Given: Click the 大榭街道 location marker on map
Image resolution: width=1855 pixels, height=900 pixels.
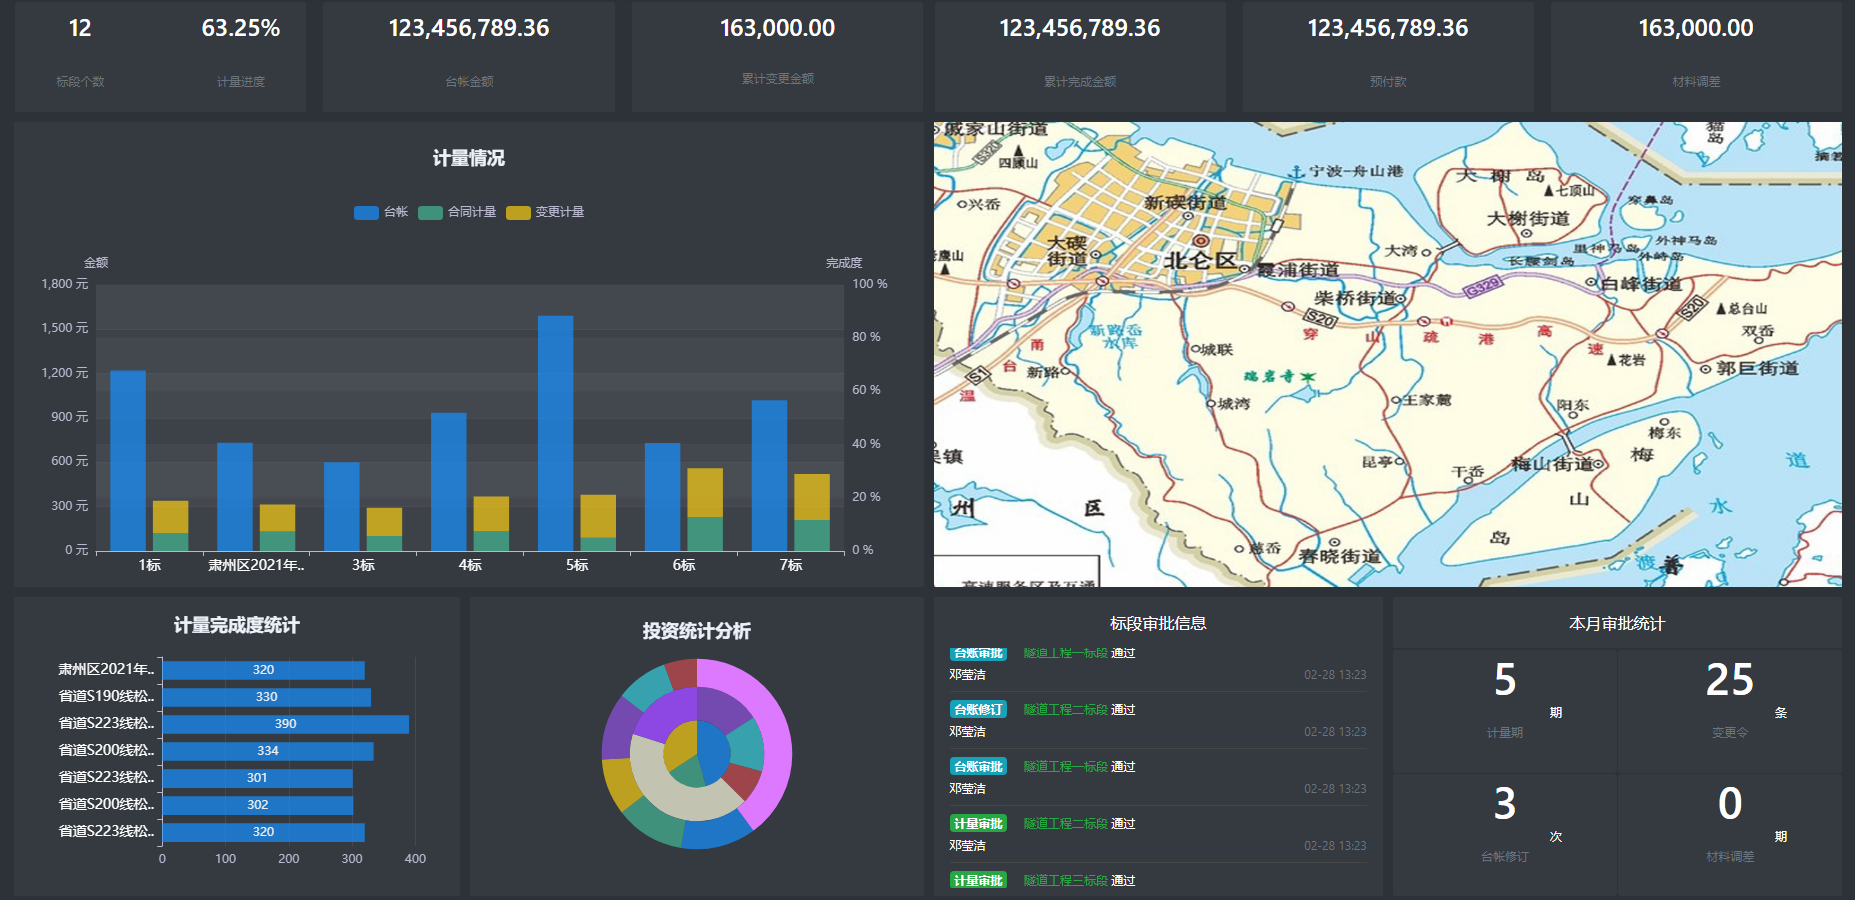Looking at the screenshot, I should [x=1526, y=233].
